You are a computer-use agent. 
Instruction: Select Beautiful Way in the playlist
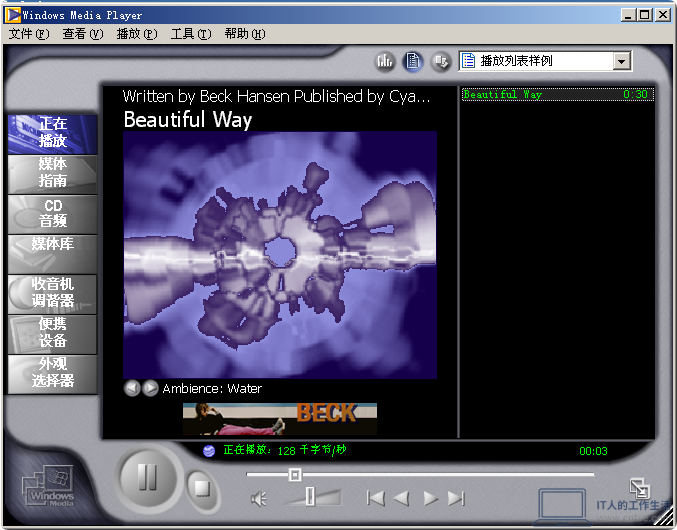tap(557, 95)
